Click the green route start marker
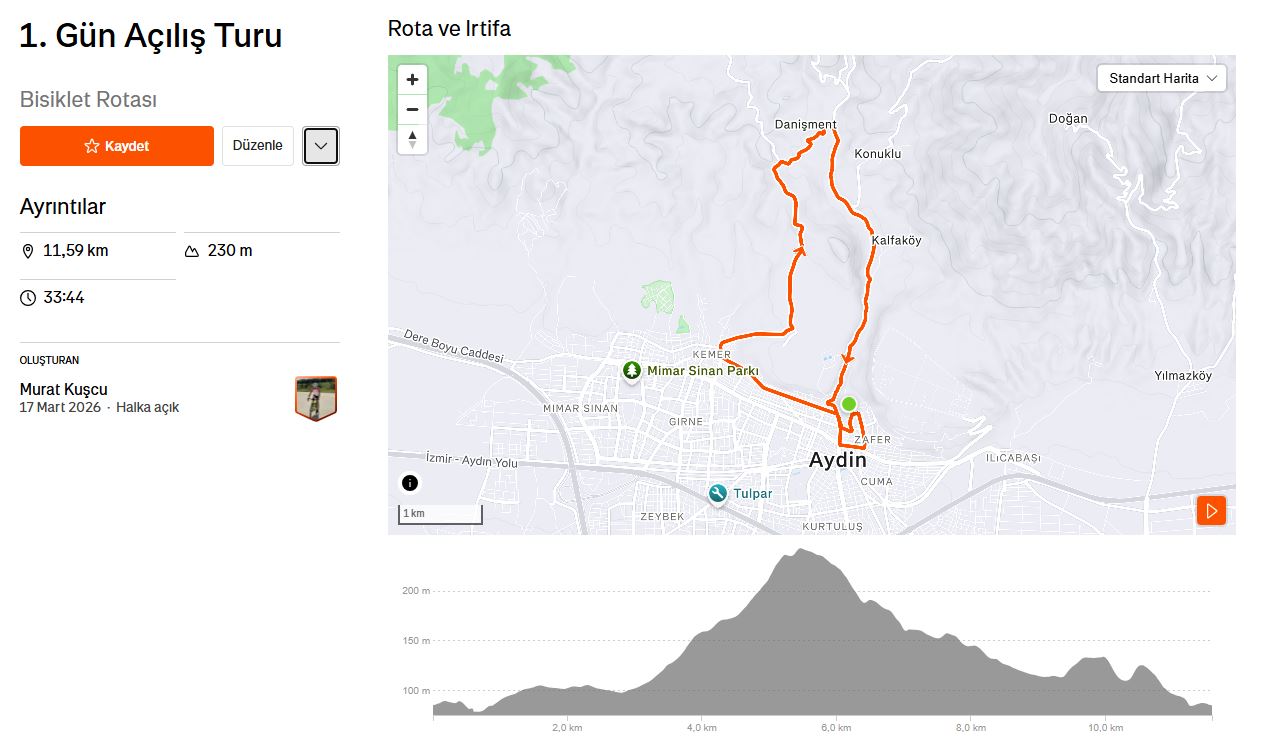 coord(848,404)
